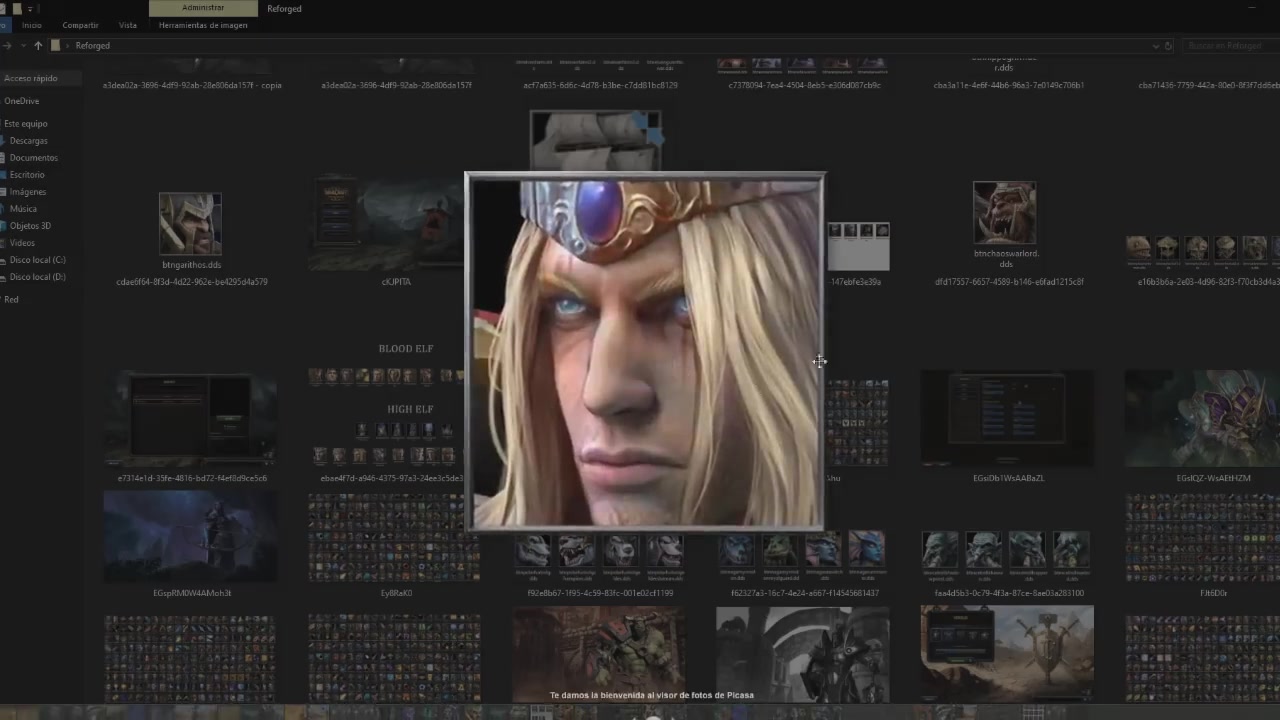Select the f62327a3-16c7 folder thumbnail
Viewport: 1280px width, 720px height.
(803, 558)
